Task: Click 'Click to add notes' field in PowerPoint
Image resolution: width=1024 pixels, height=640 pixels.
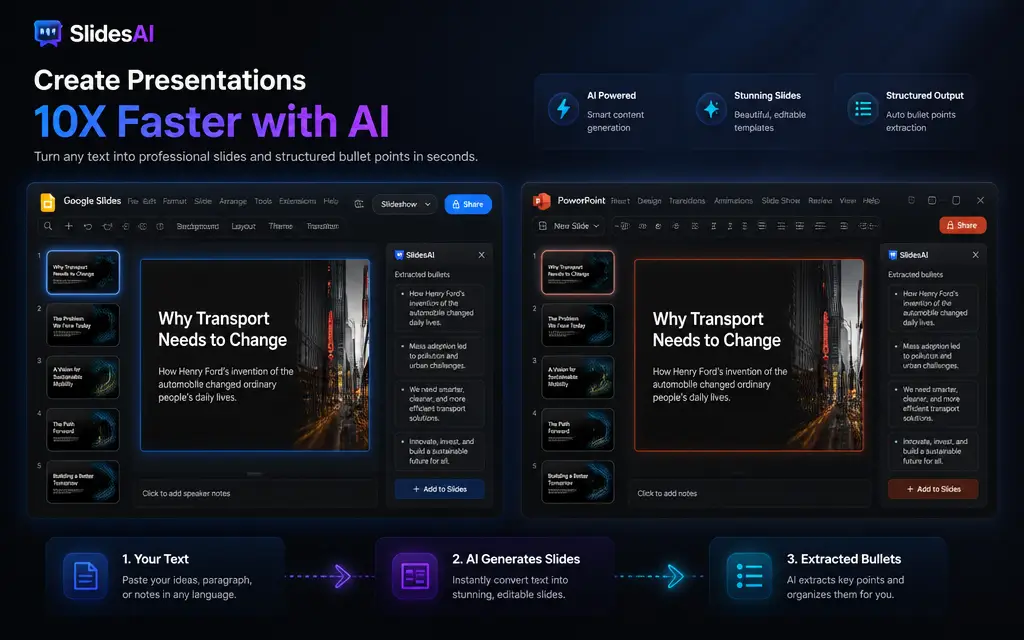Action: point(750,493)
